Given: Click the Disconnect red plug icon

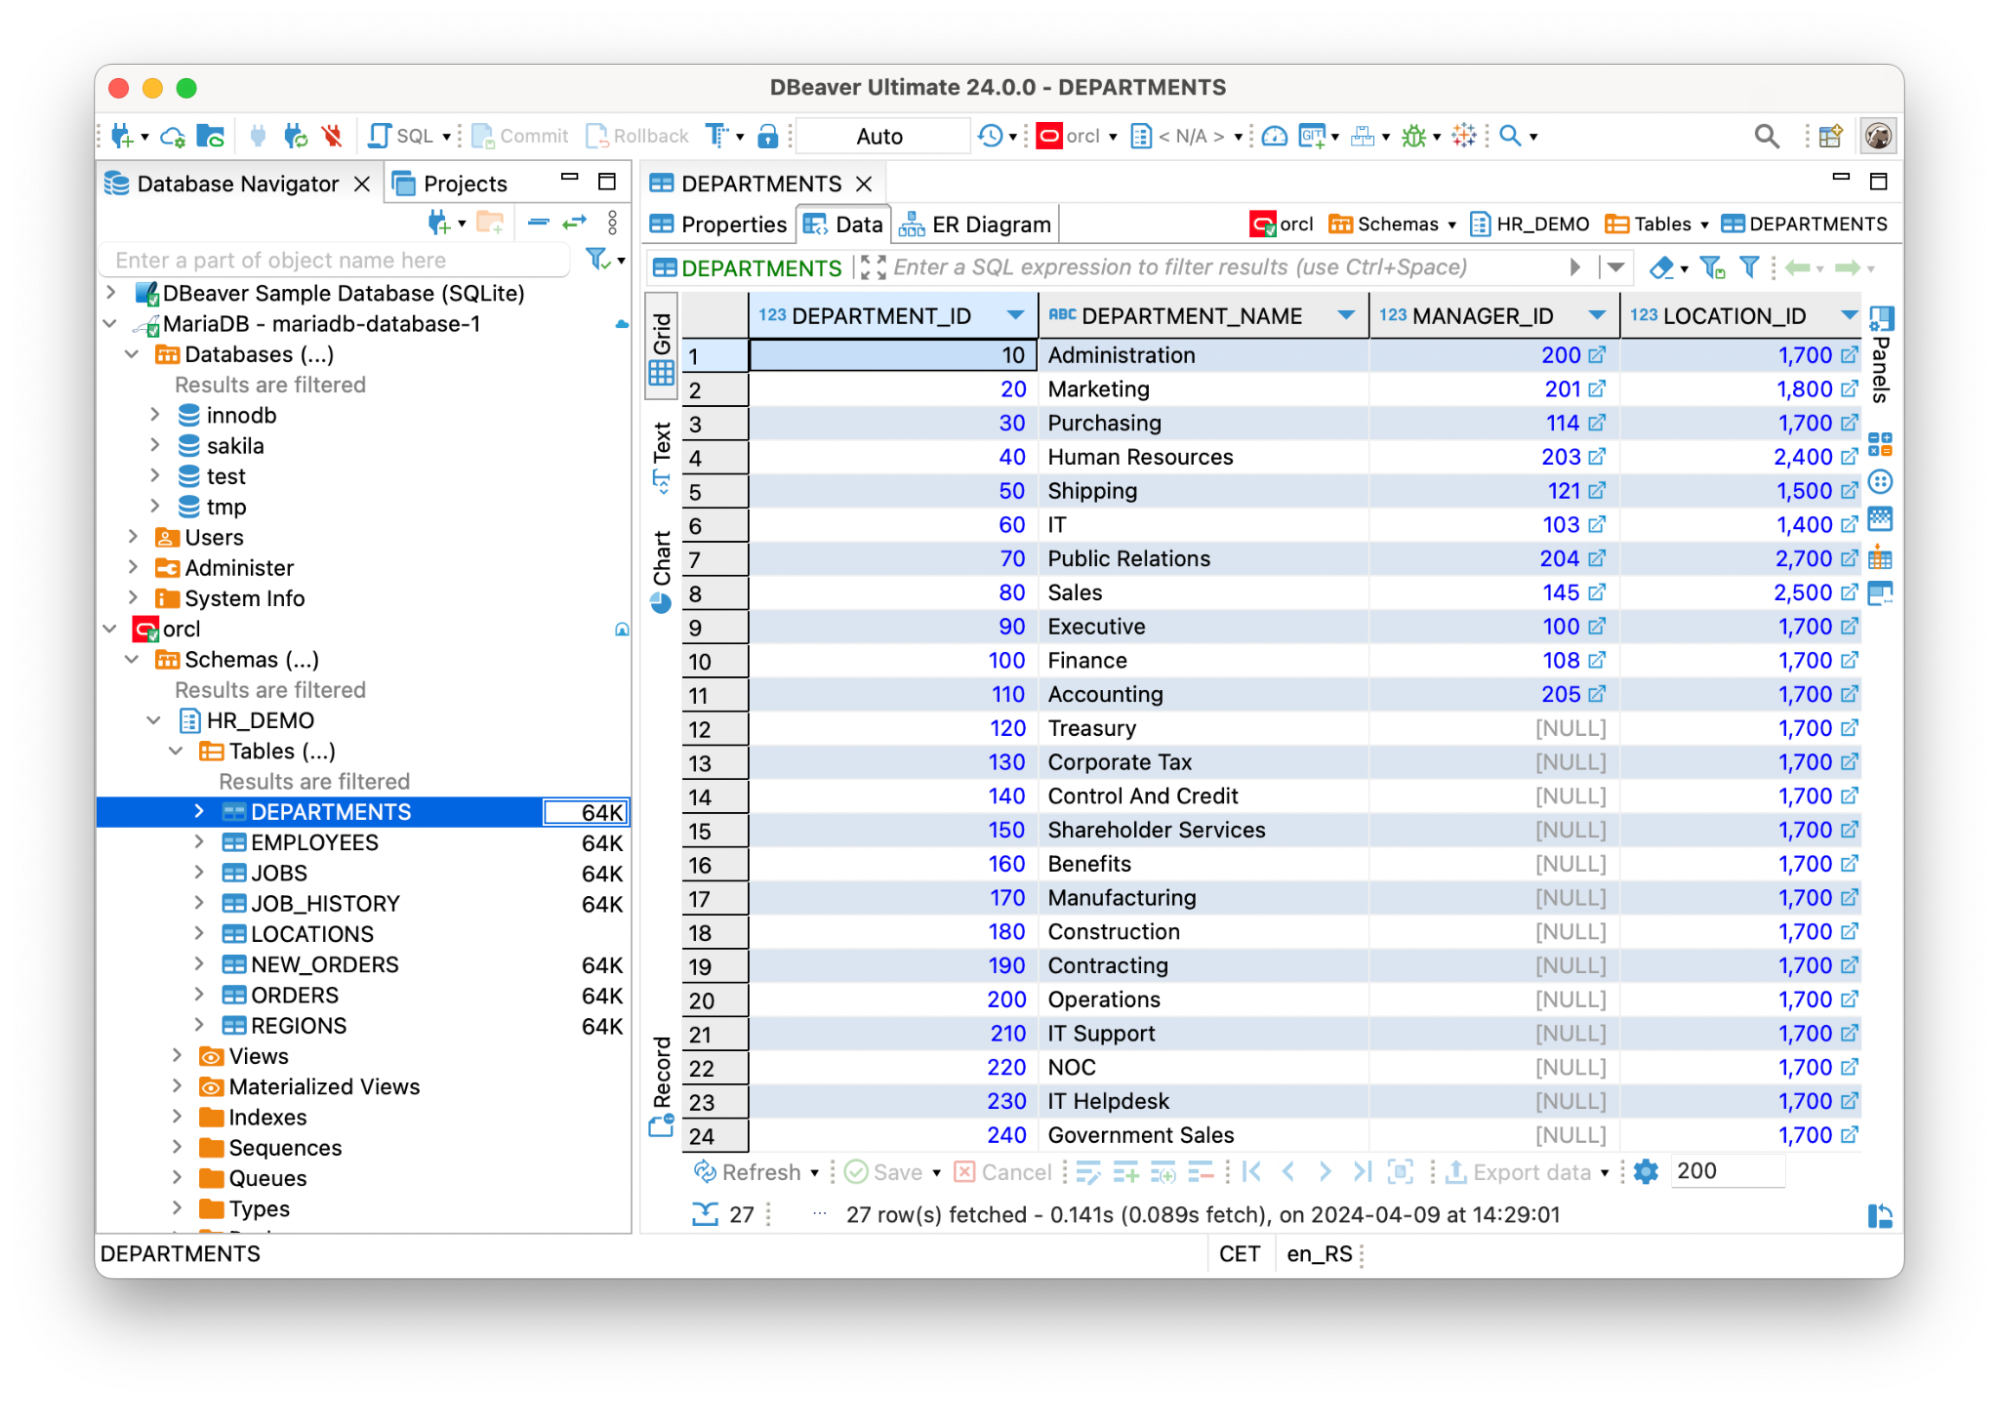Looking at the screenshot, I should coord(332,136).
